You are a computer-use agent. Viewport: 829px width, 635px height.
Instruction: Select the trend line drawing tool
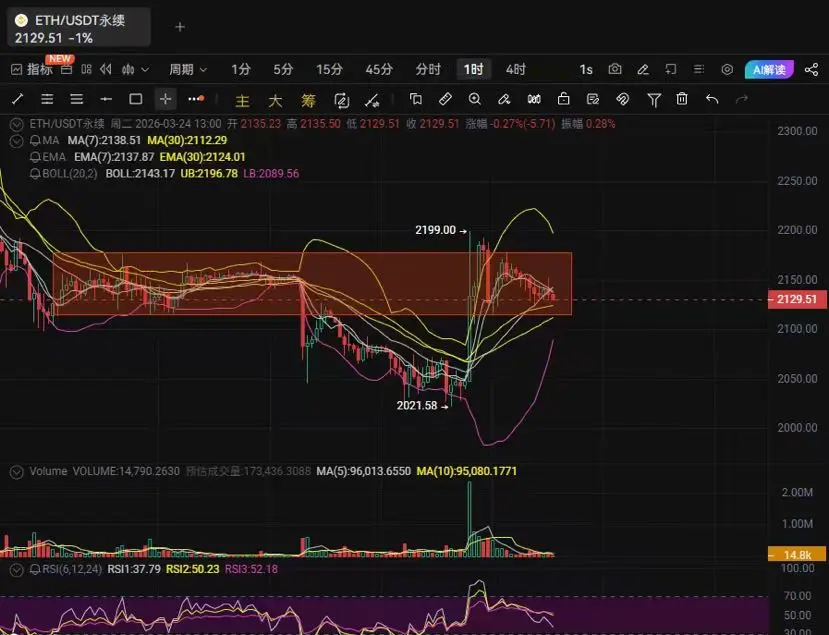[17, 99]
